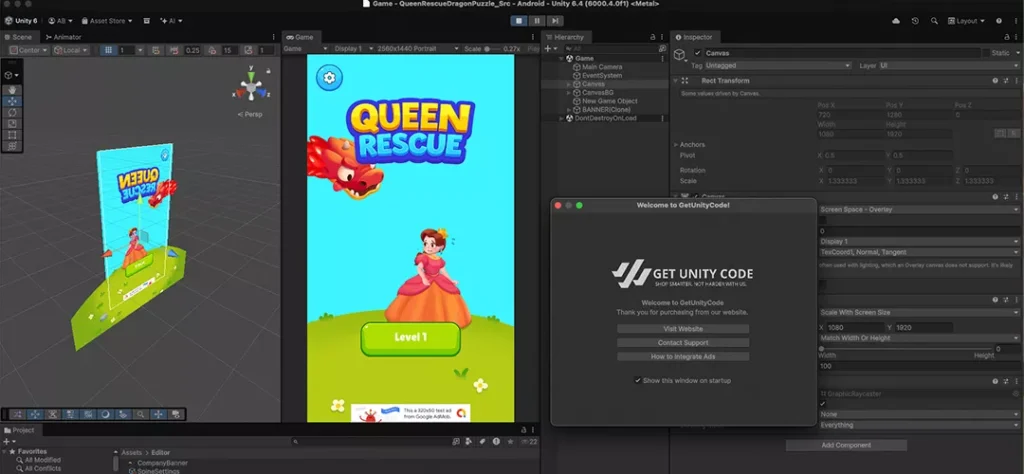Open Display 1 dropdown in Game view

point(353,49)
